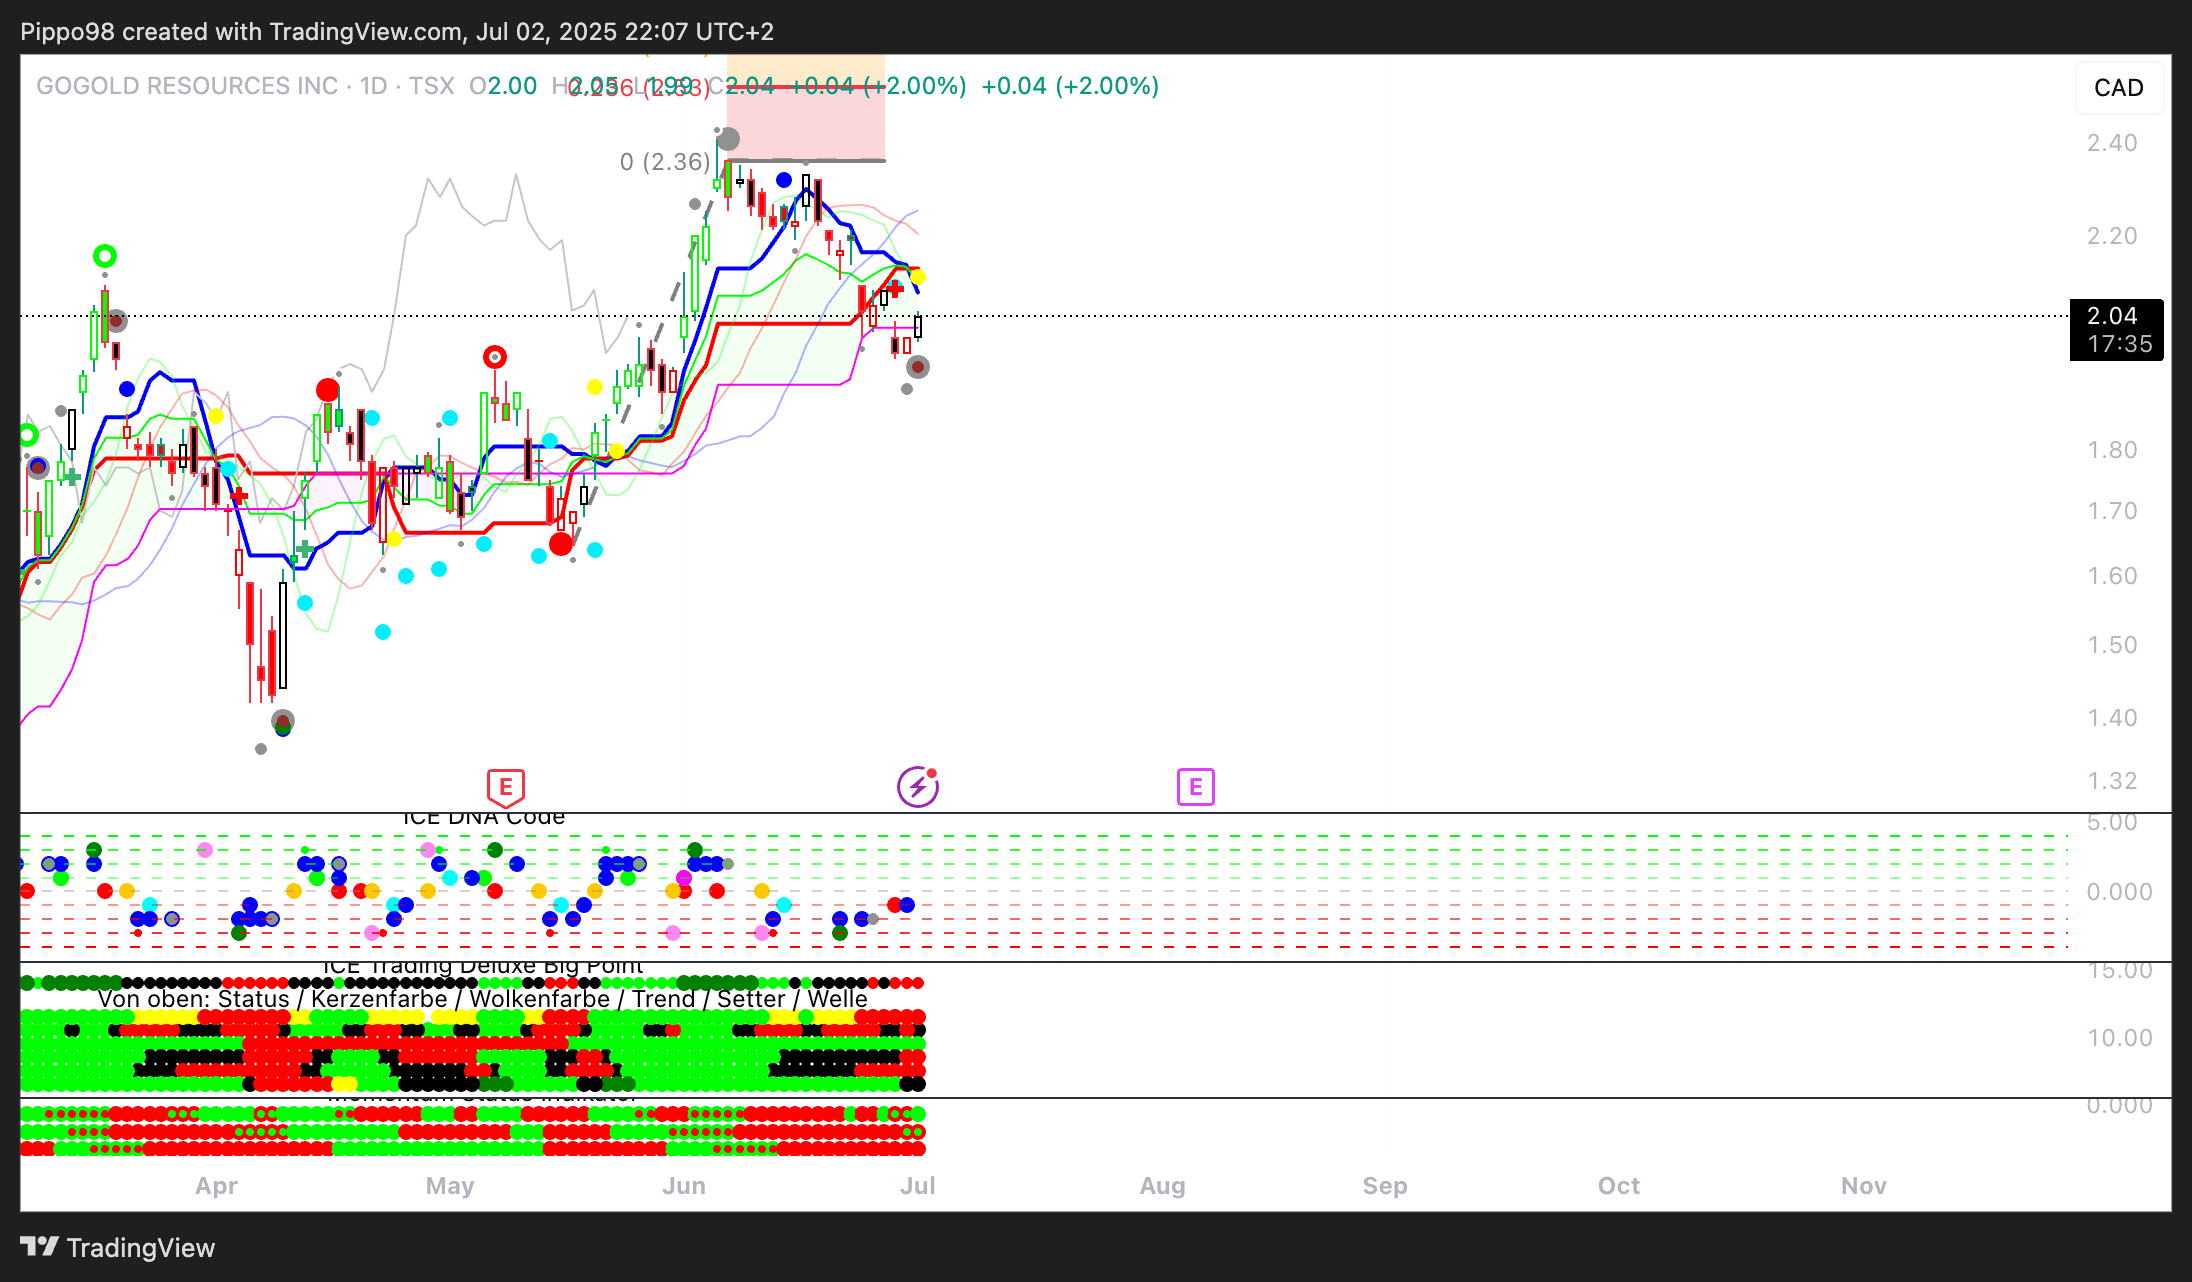Click the GOGOLD RESOURCES INC symbol title
This screenshot has width=2192, height=1282.
(x=187, y=86)
